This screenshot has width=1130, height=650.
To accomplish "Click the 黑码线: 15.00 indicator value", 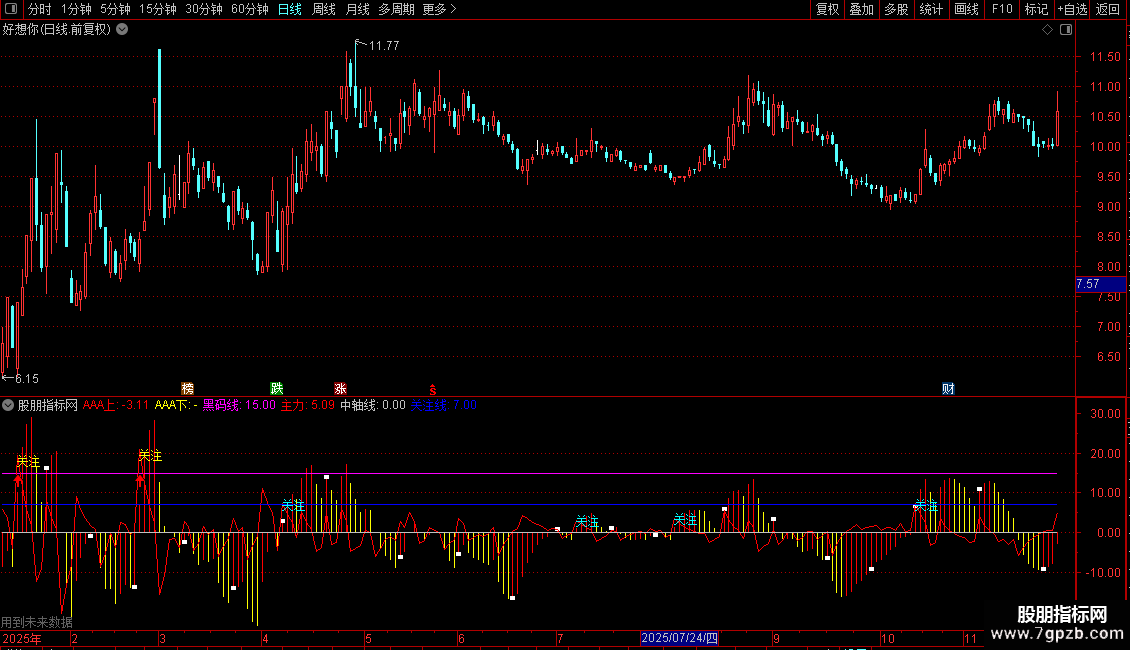I will click(x=239, y=405).
